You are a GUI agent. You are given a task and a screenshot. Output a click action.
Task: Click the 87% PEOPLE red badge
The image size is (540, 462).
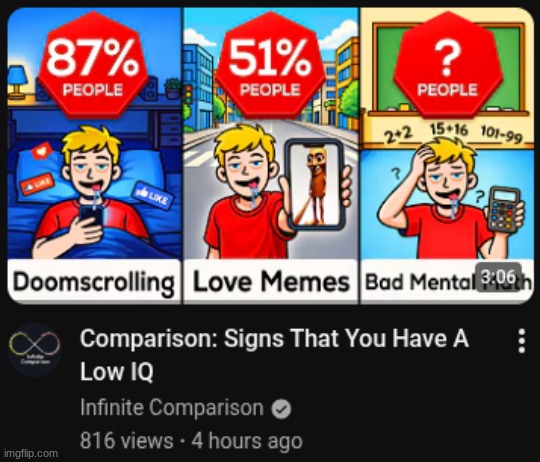tap(93, 64)
